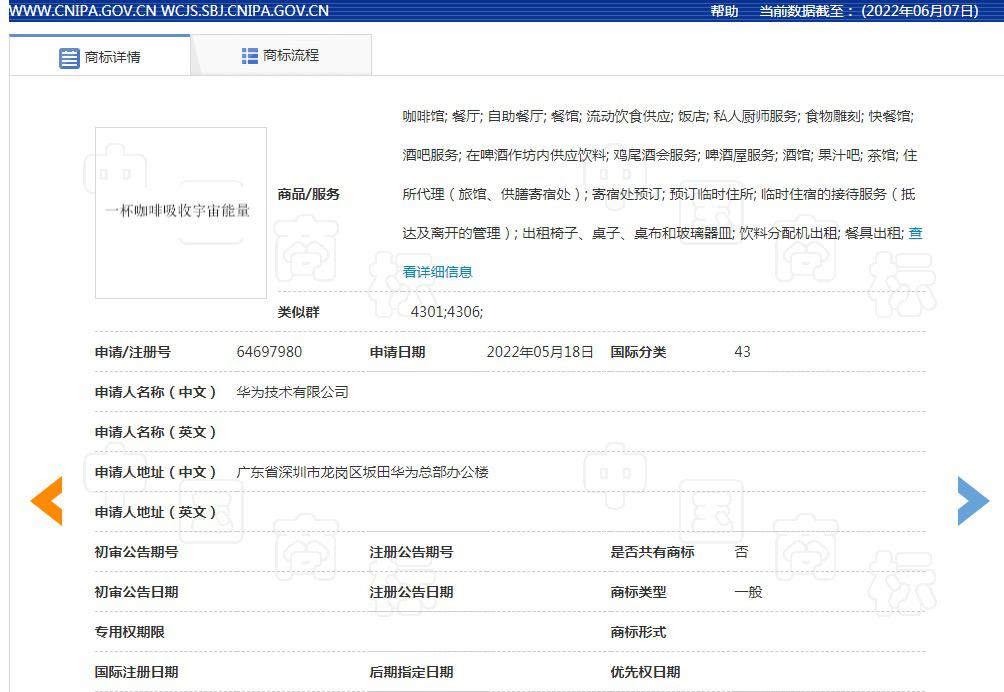Screen dimensions: 1004x692
Task: Go to the next trademark with the blue arrow
Action: pos(973,501)
